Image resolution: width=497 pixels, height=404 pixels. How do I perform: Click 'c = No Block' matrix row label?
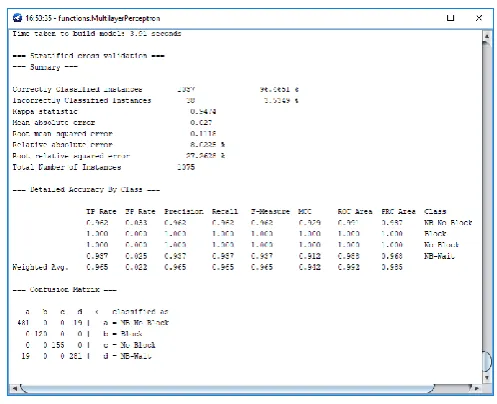point(130,345)
